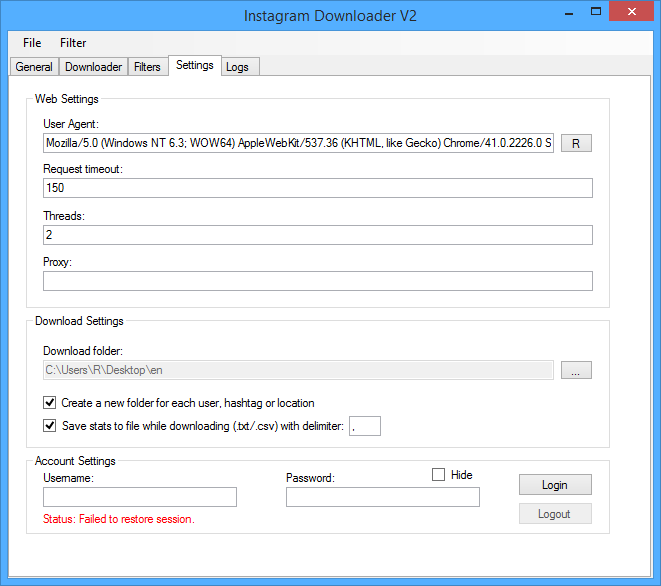Enable the Hide password checkbox

pos(438,475)
